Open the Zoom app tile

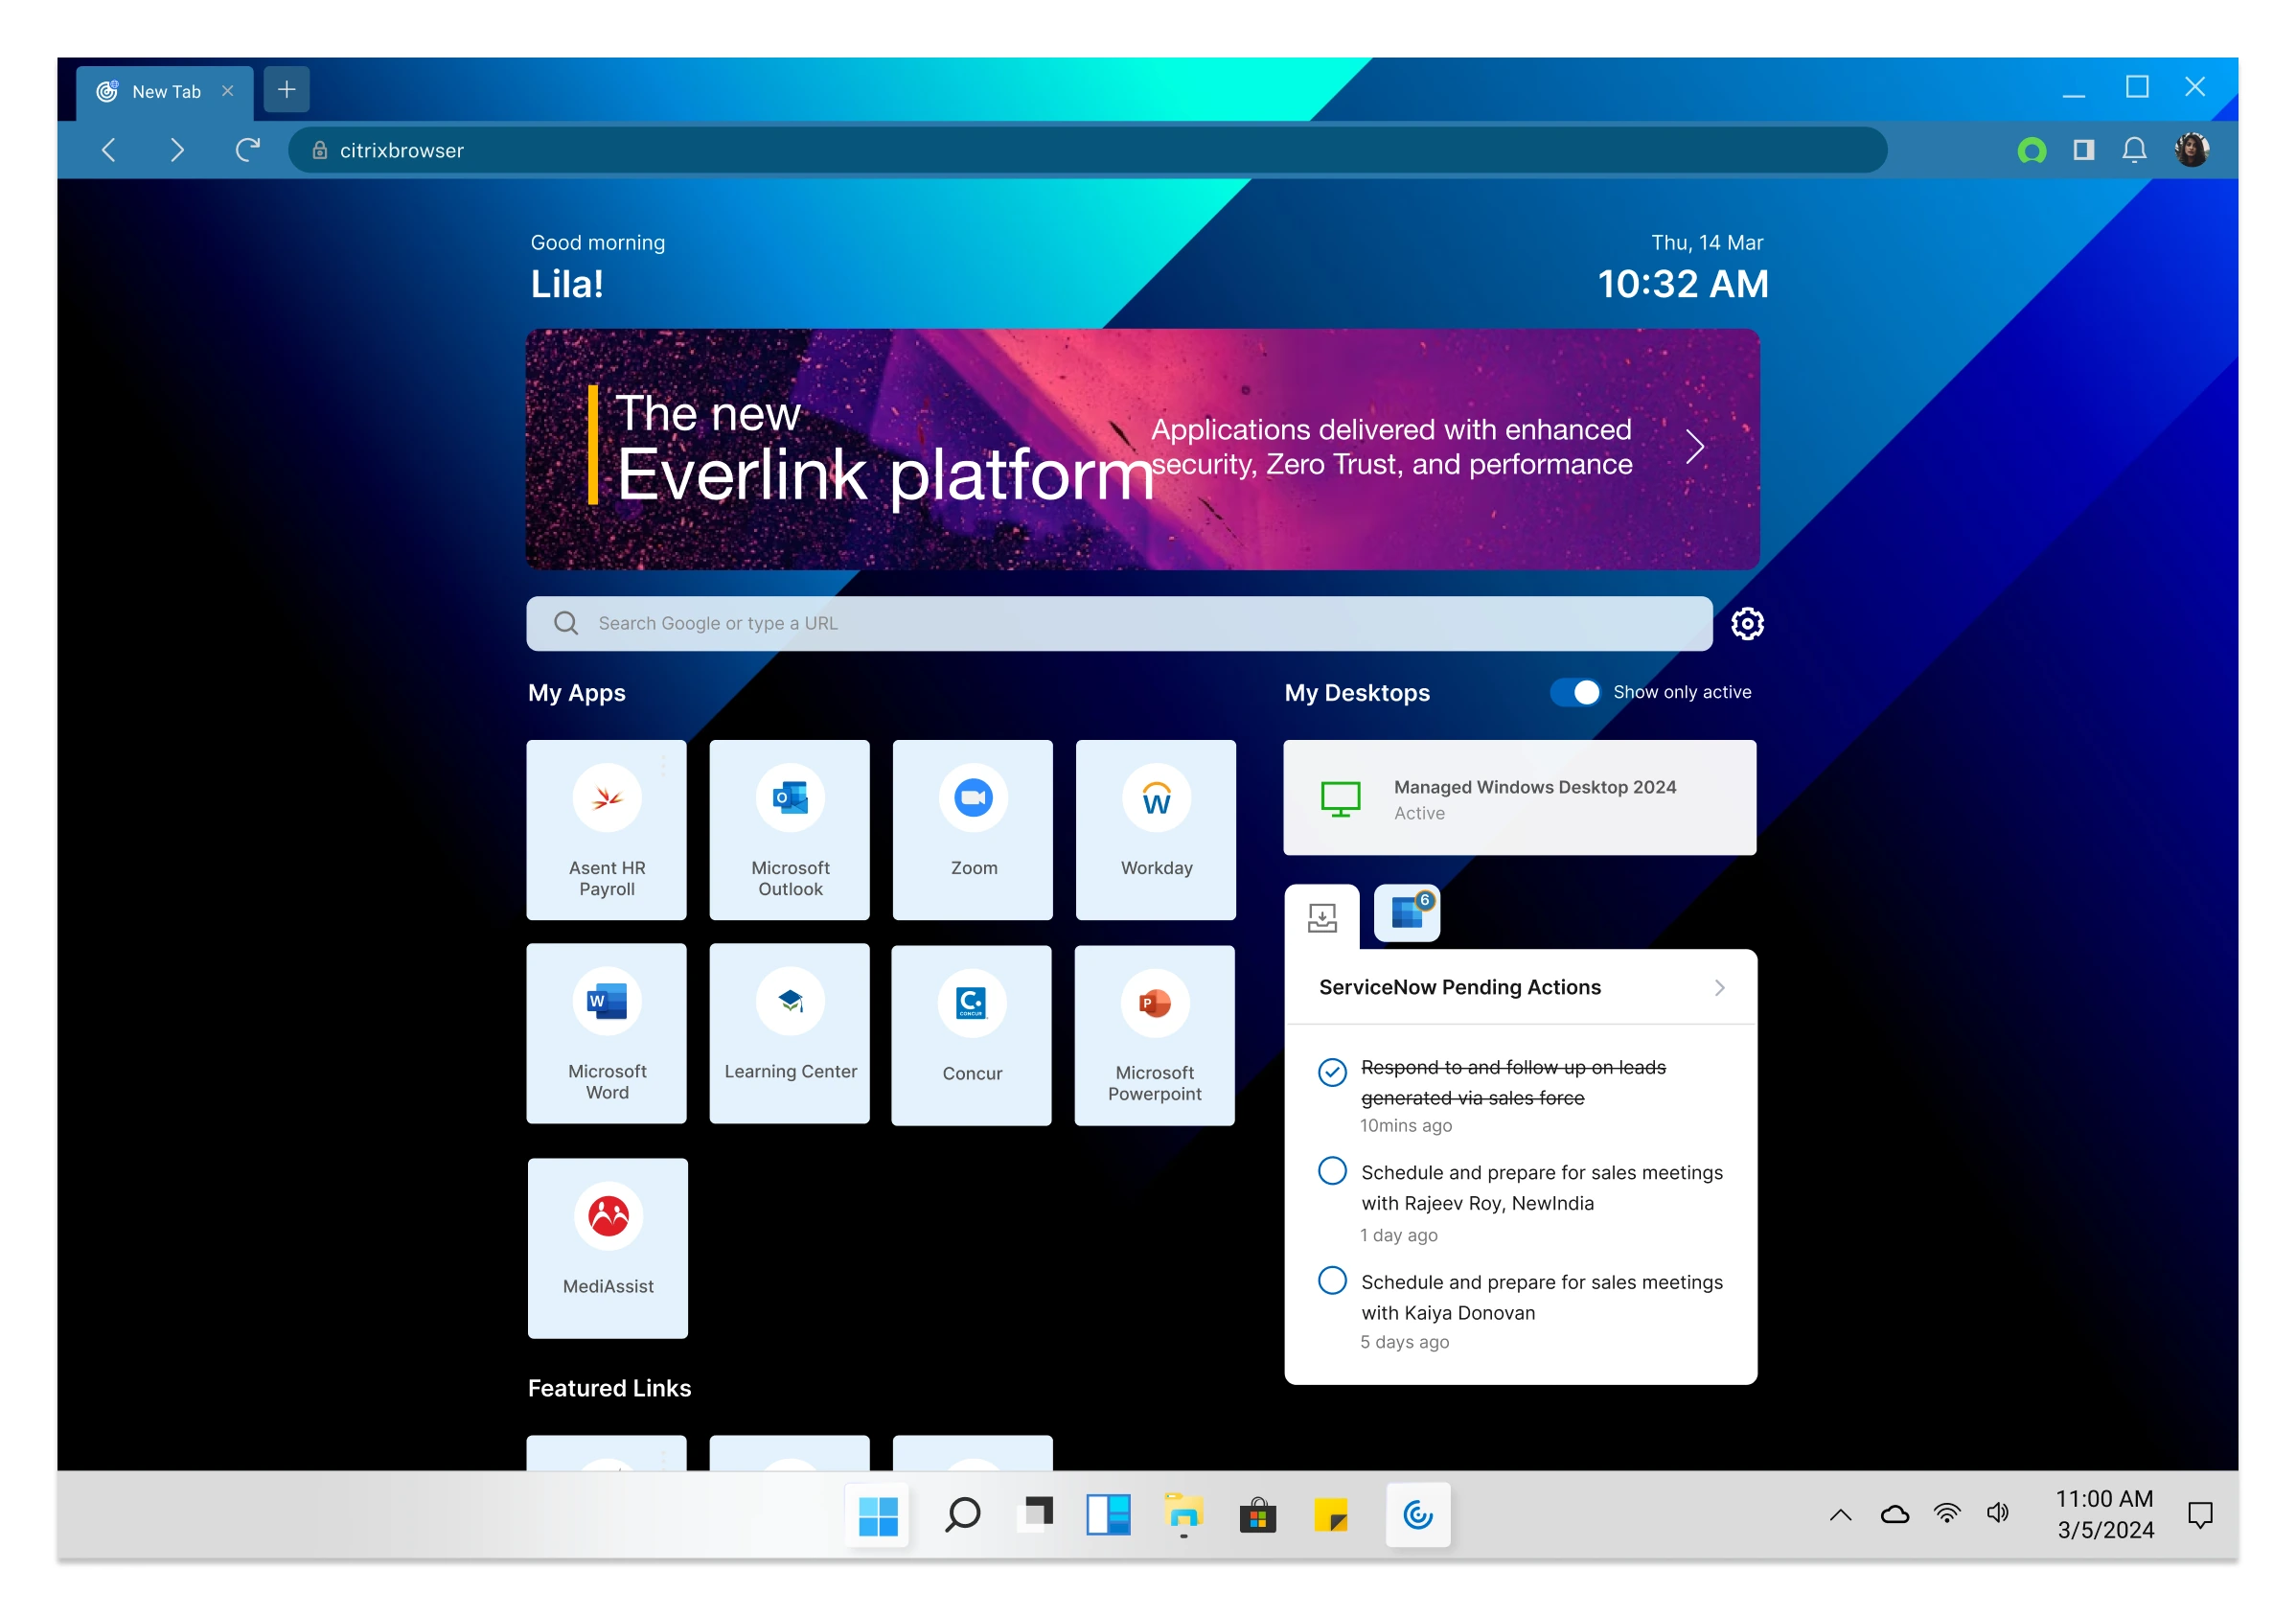pyautogui.click(x=972, y=829)
